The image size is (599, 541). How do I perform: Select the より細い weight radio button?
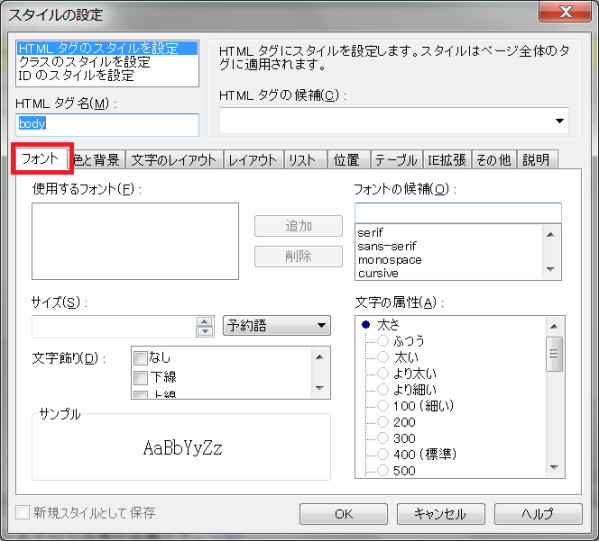(383, 389)
